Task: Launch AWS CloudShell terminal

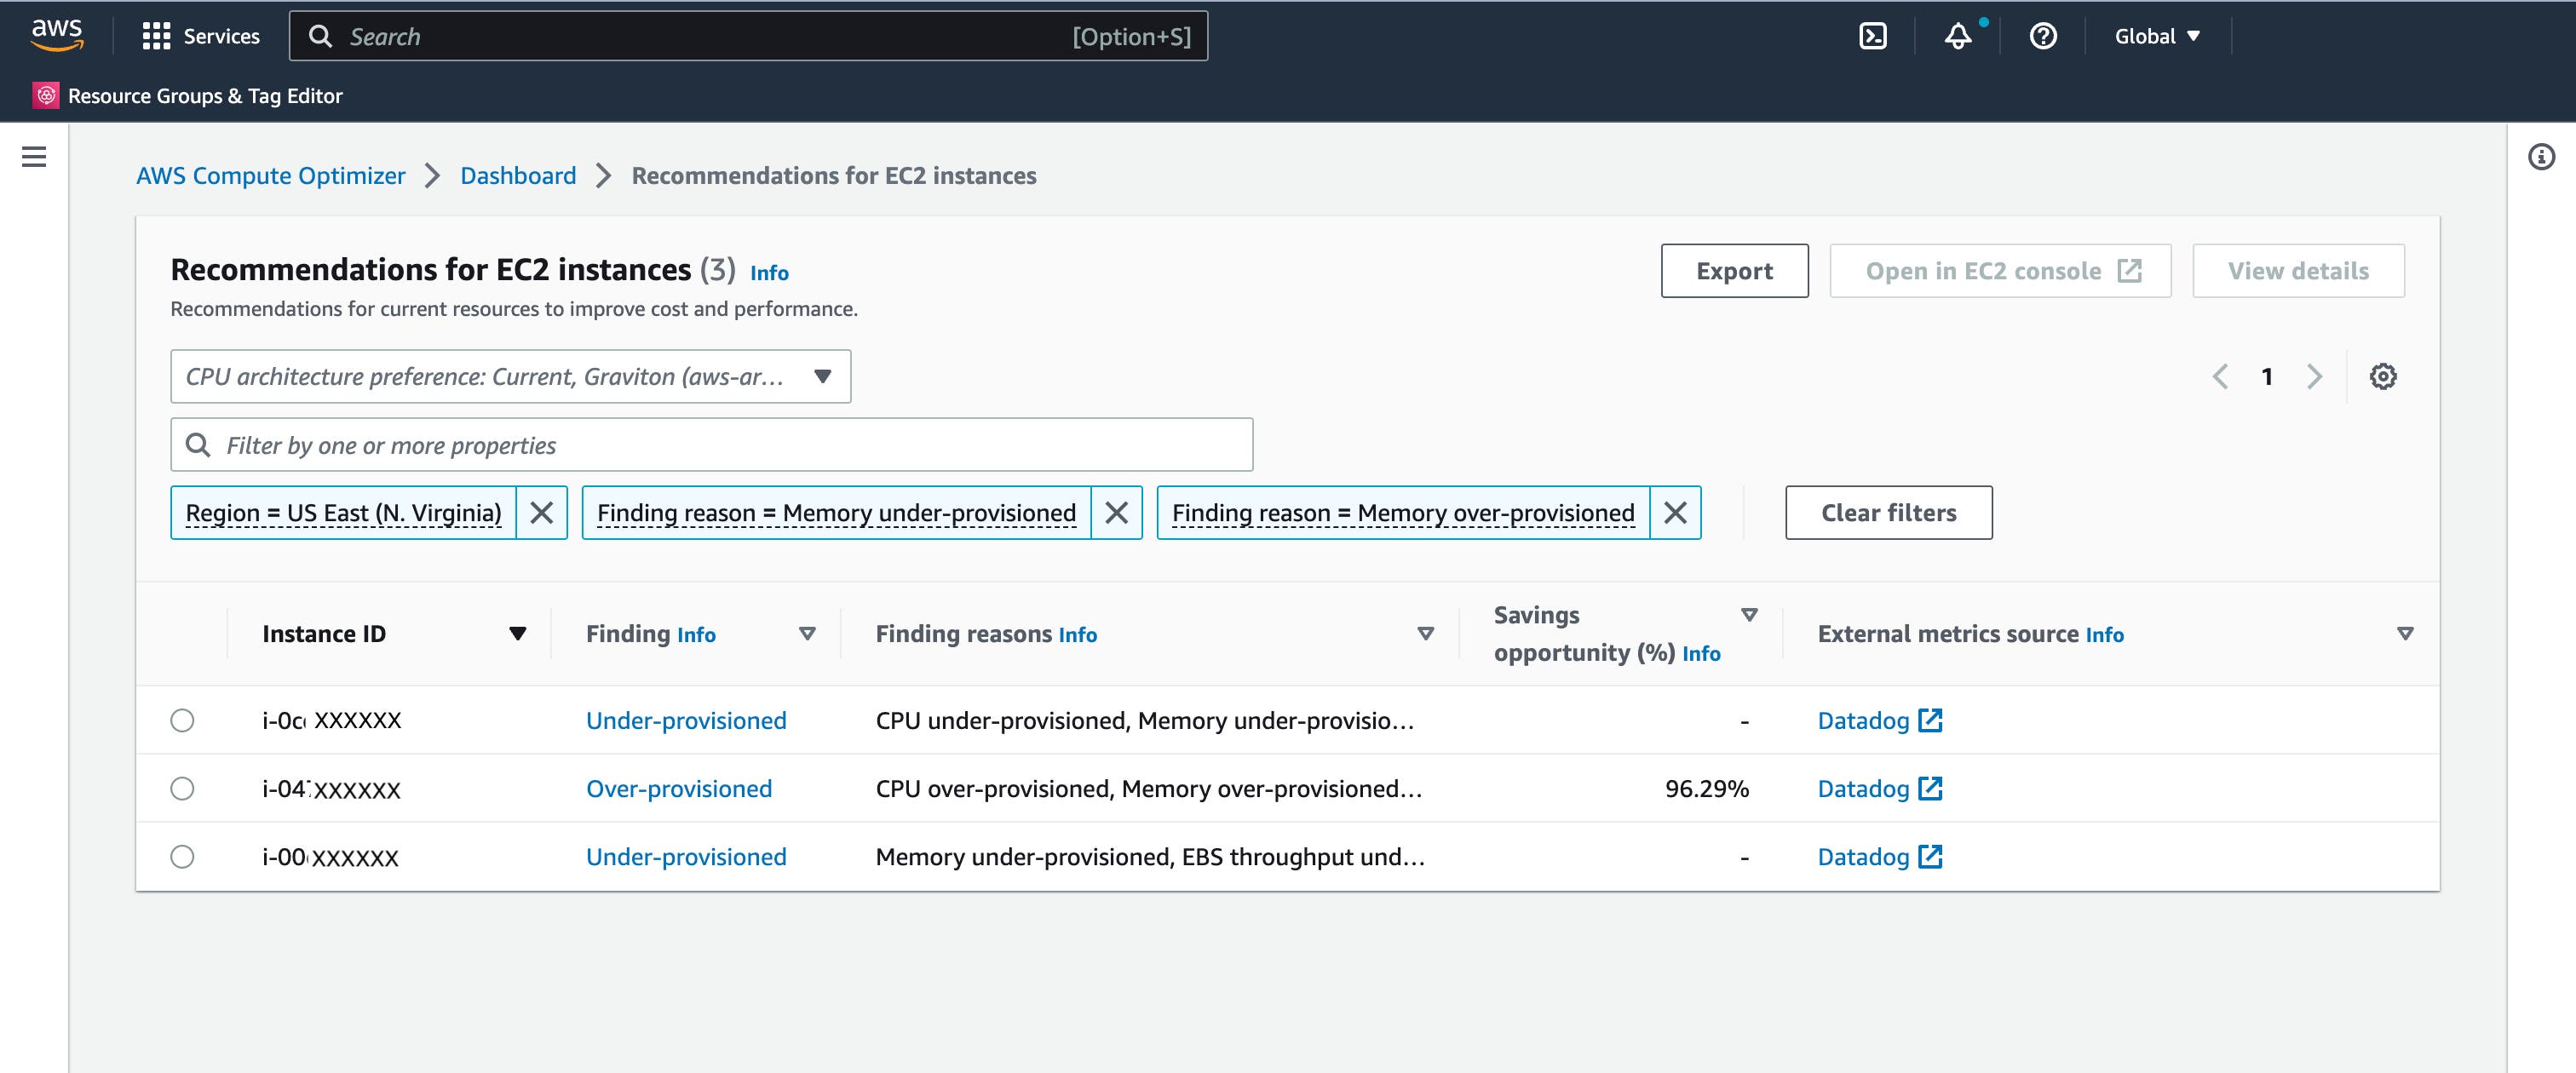Action: (x=1872, y=35)
